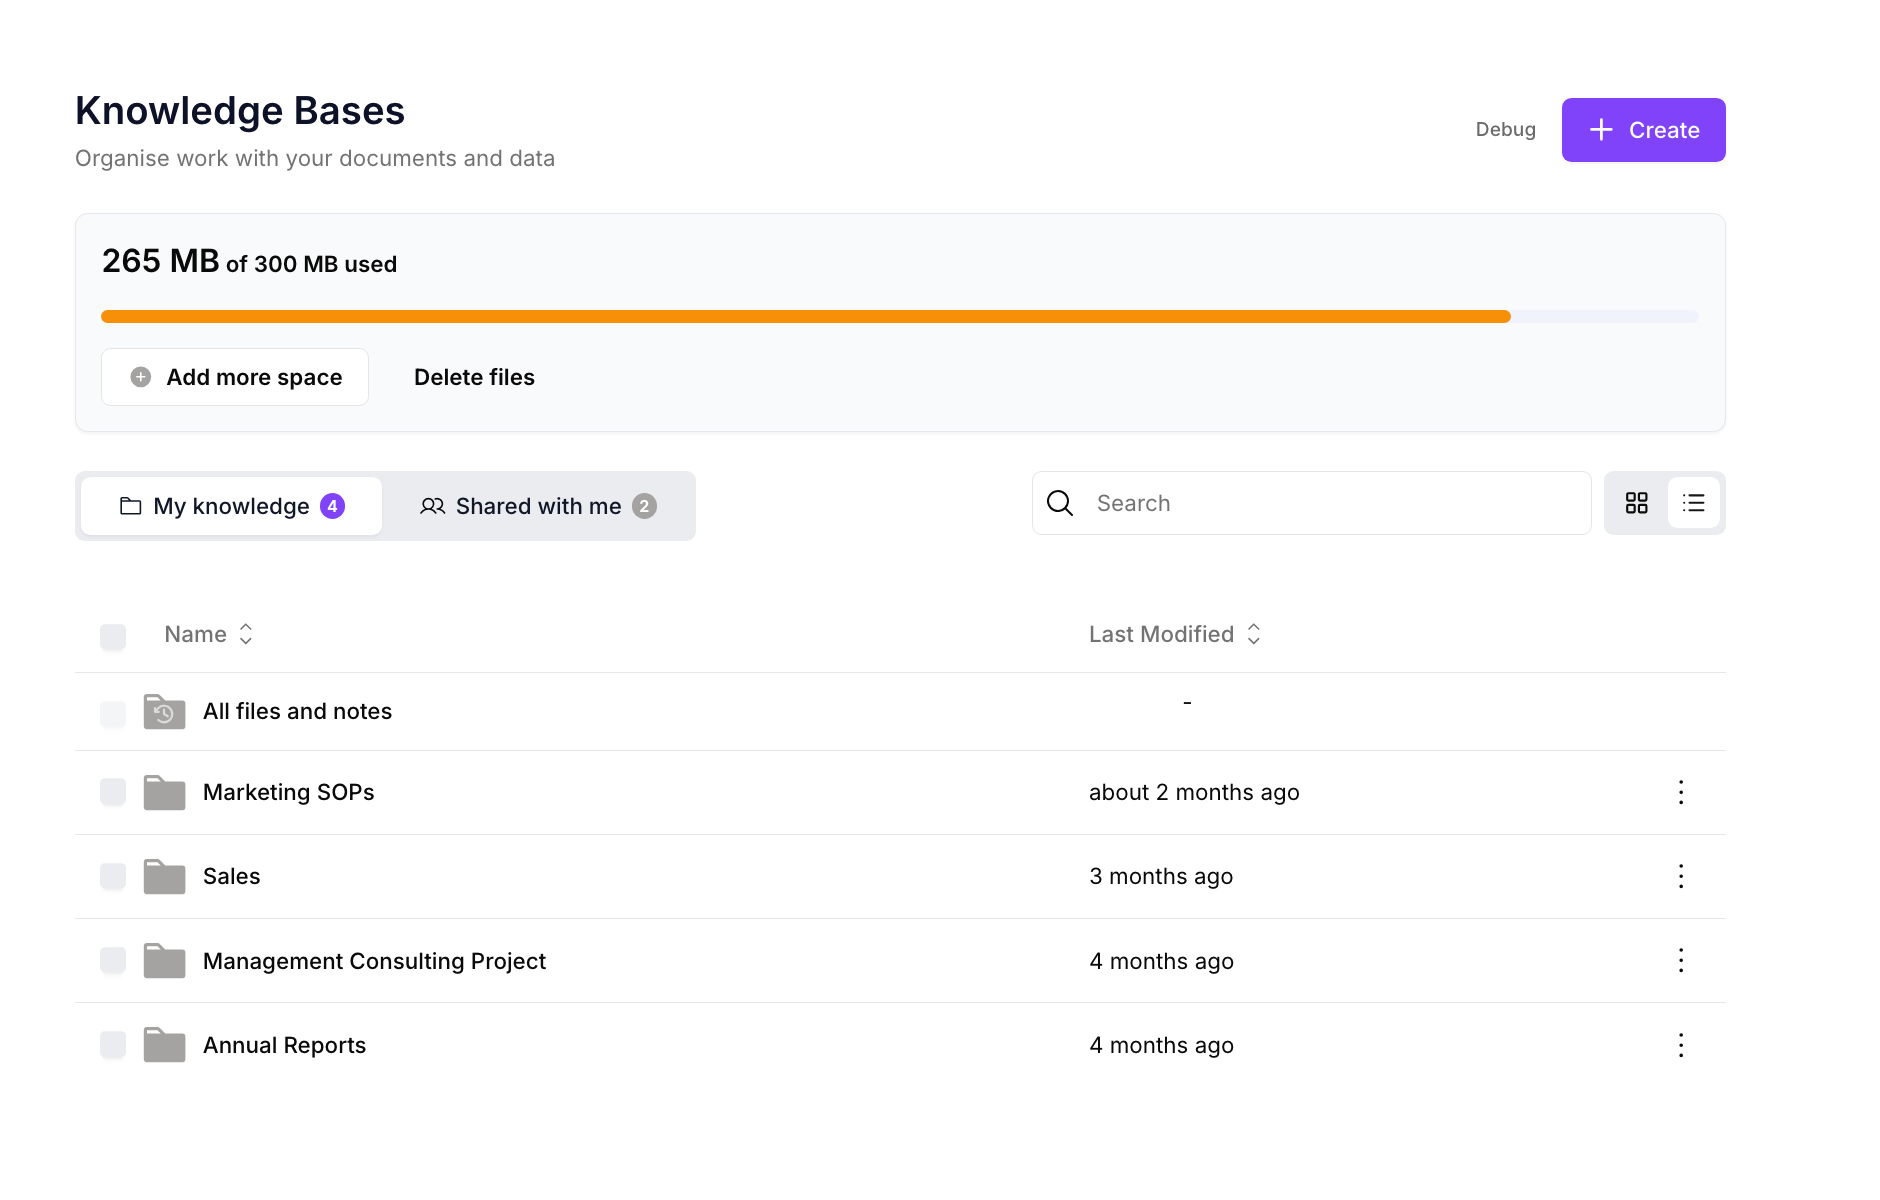Switch to grid view layout
1880x1200 pixels.
pos(1636,503)
